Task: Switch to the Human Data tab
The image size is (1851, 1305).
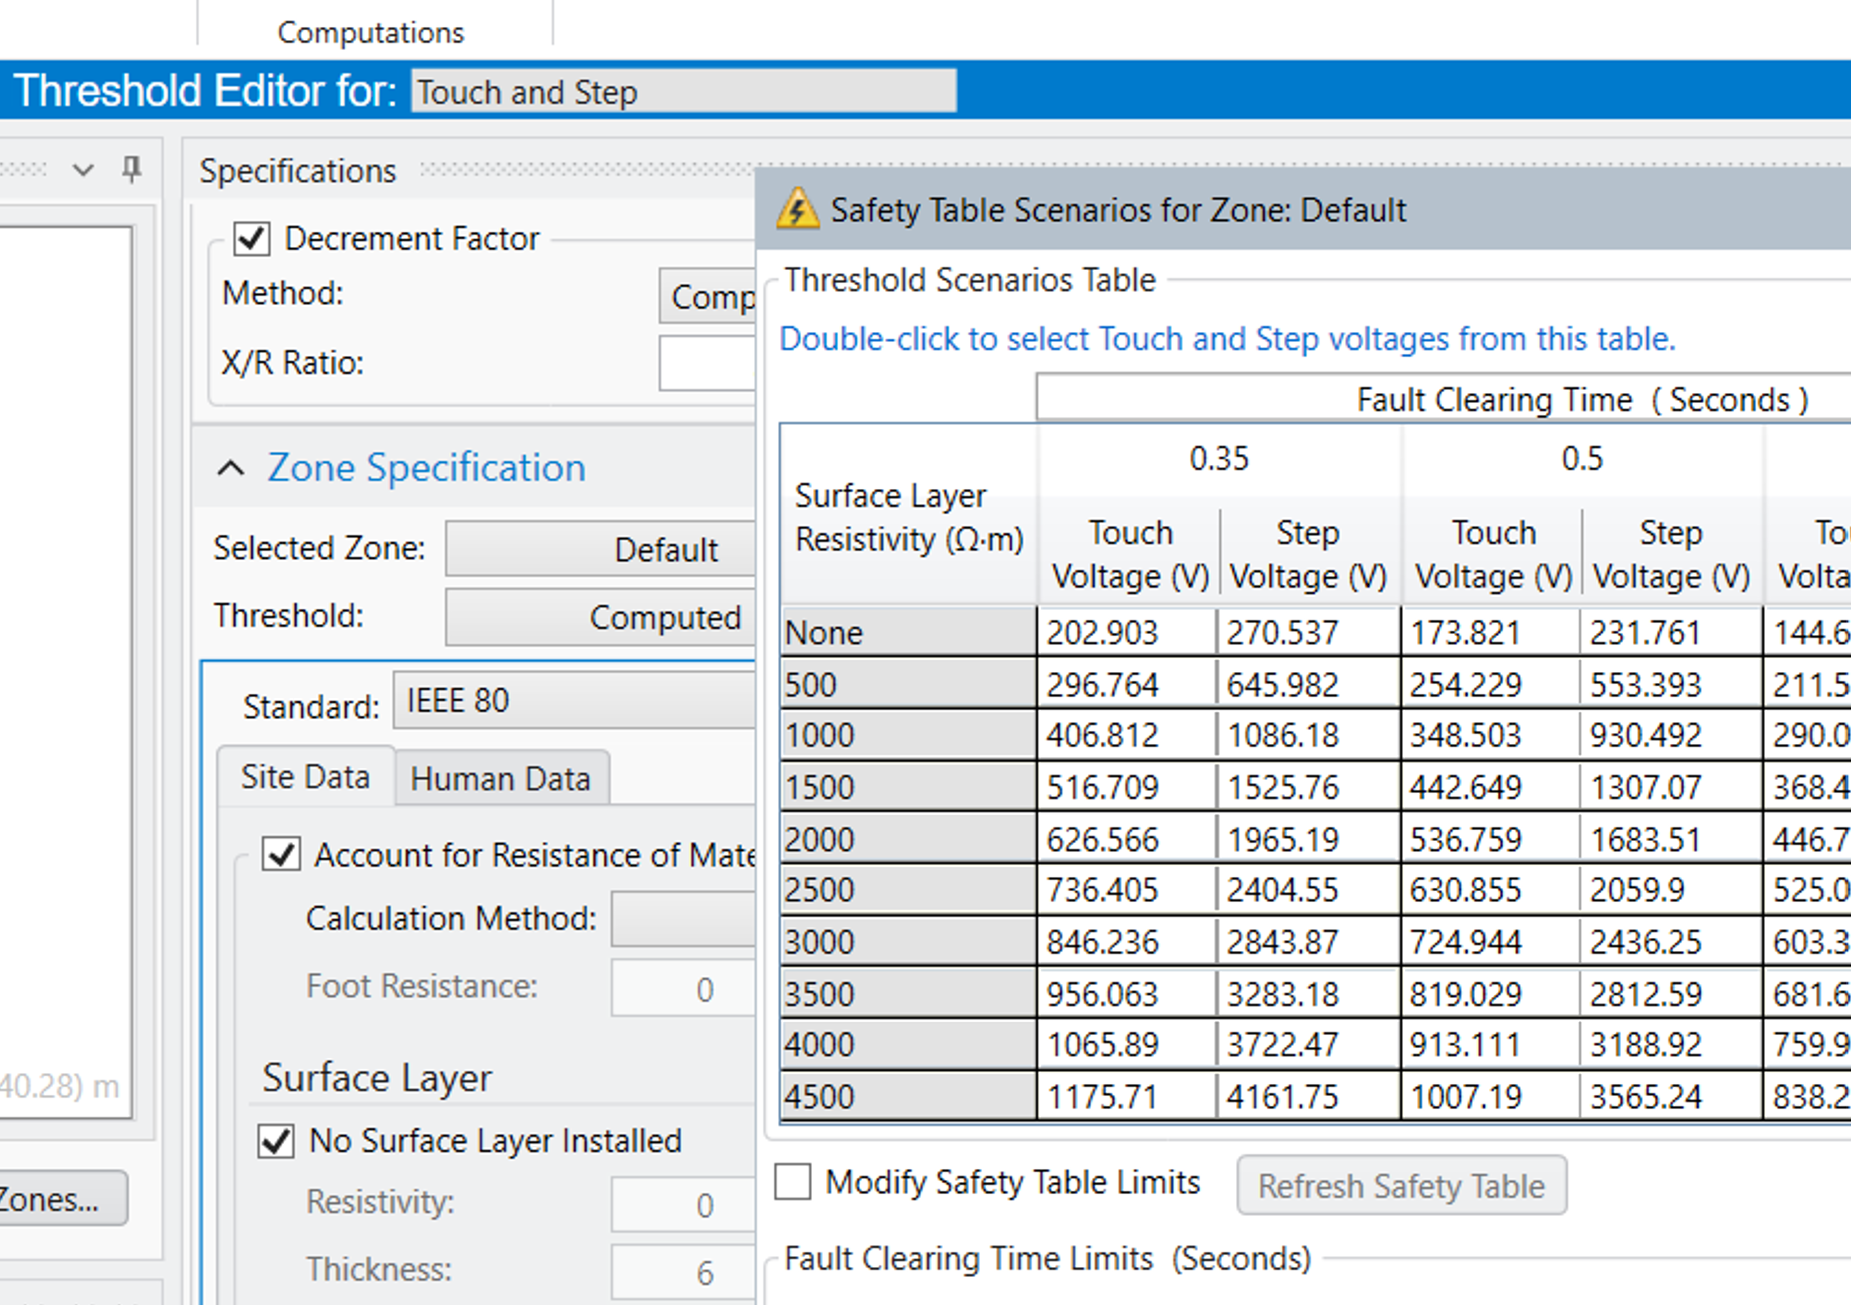Action: coord(501,779)
